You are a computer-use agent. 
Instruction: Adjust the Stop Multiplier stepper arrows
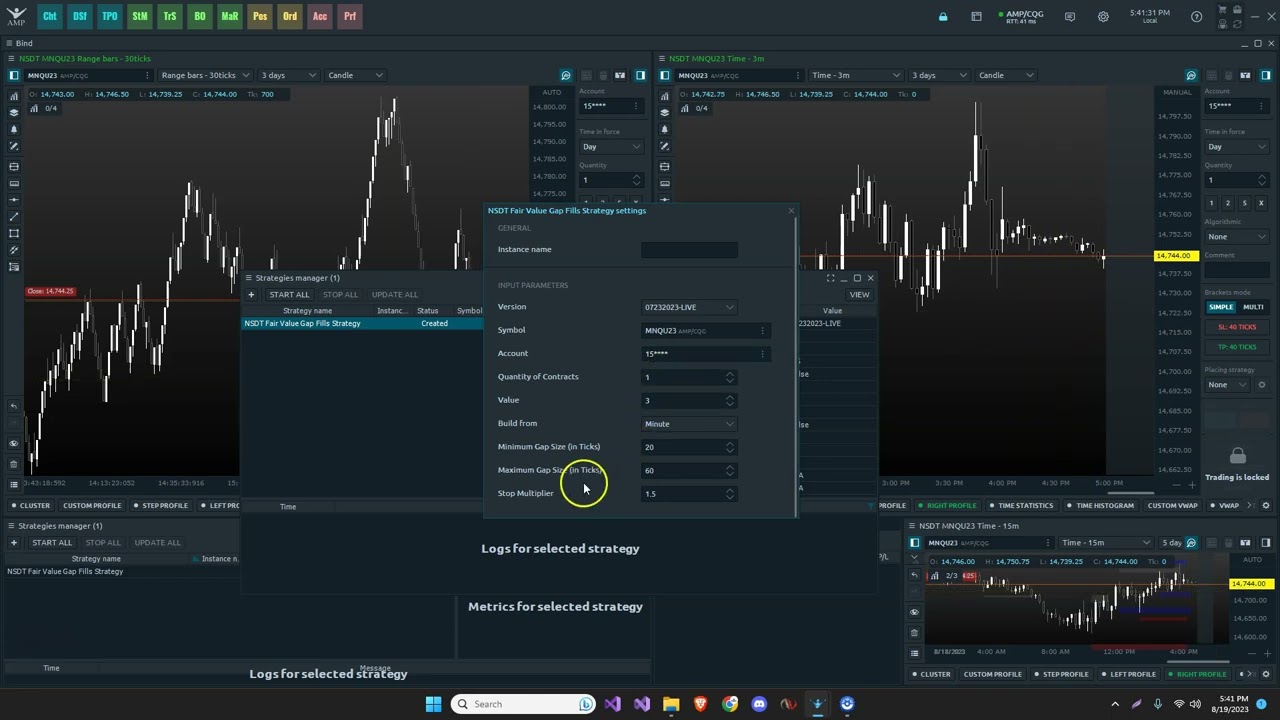click(x=730, y=494)
